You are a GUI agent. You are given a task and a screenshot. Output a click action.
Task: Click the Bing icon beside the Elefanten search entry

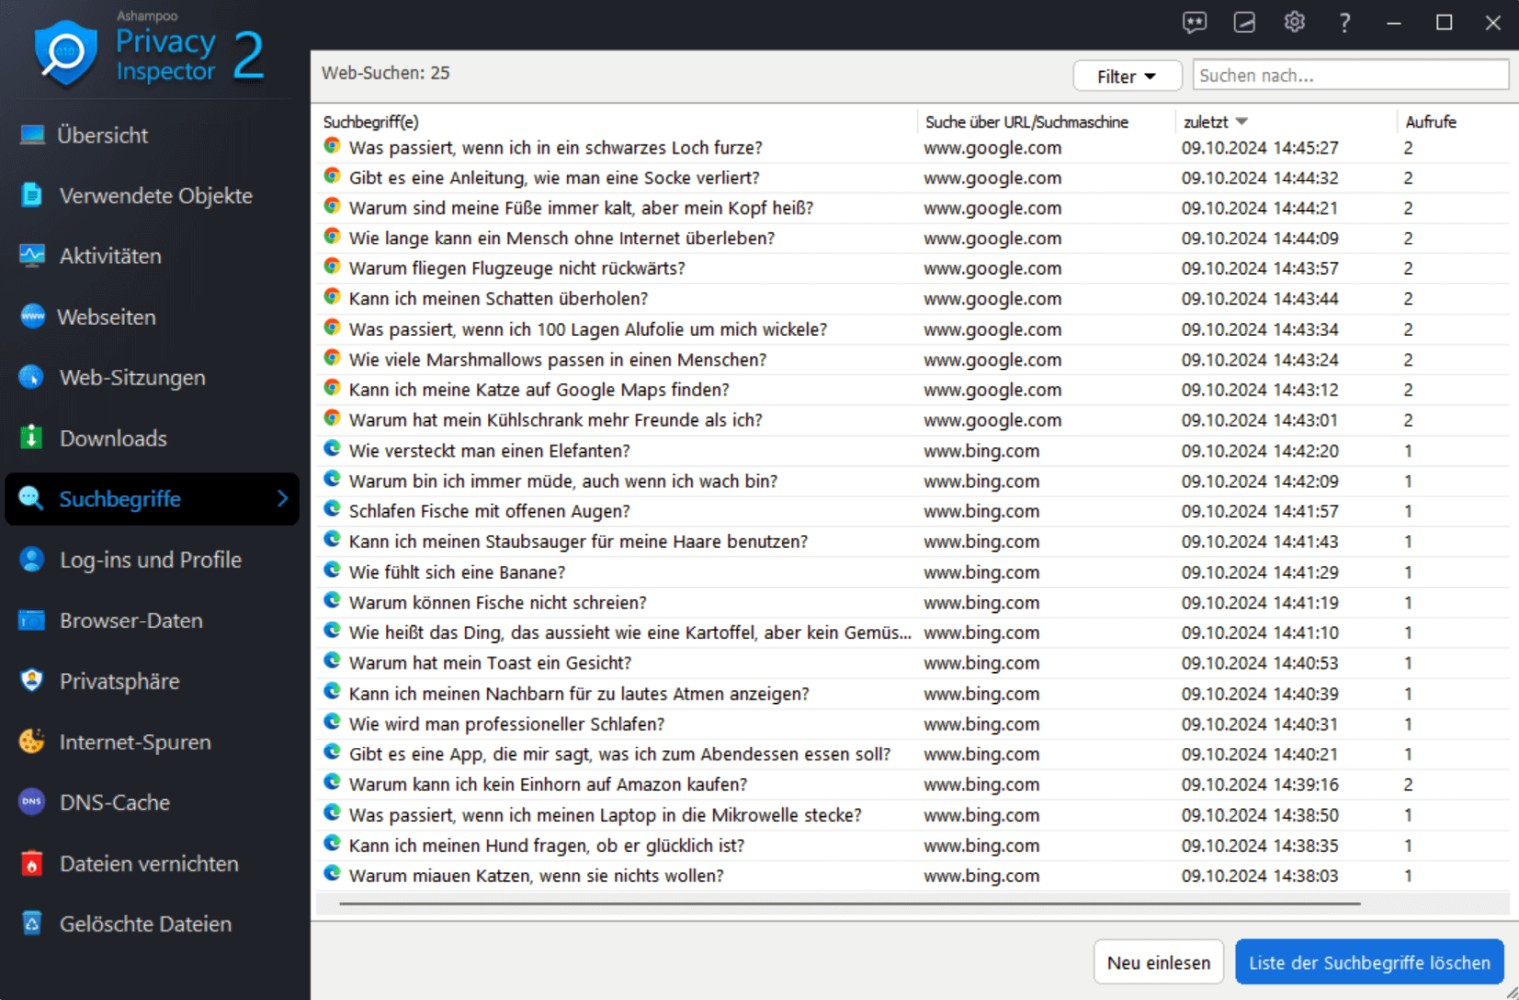click(x=331, y=449)
